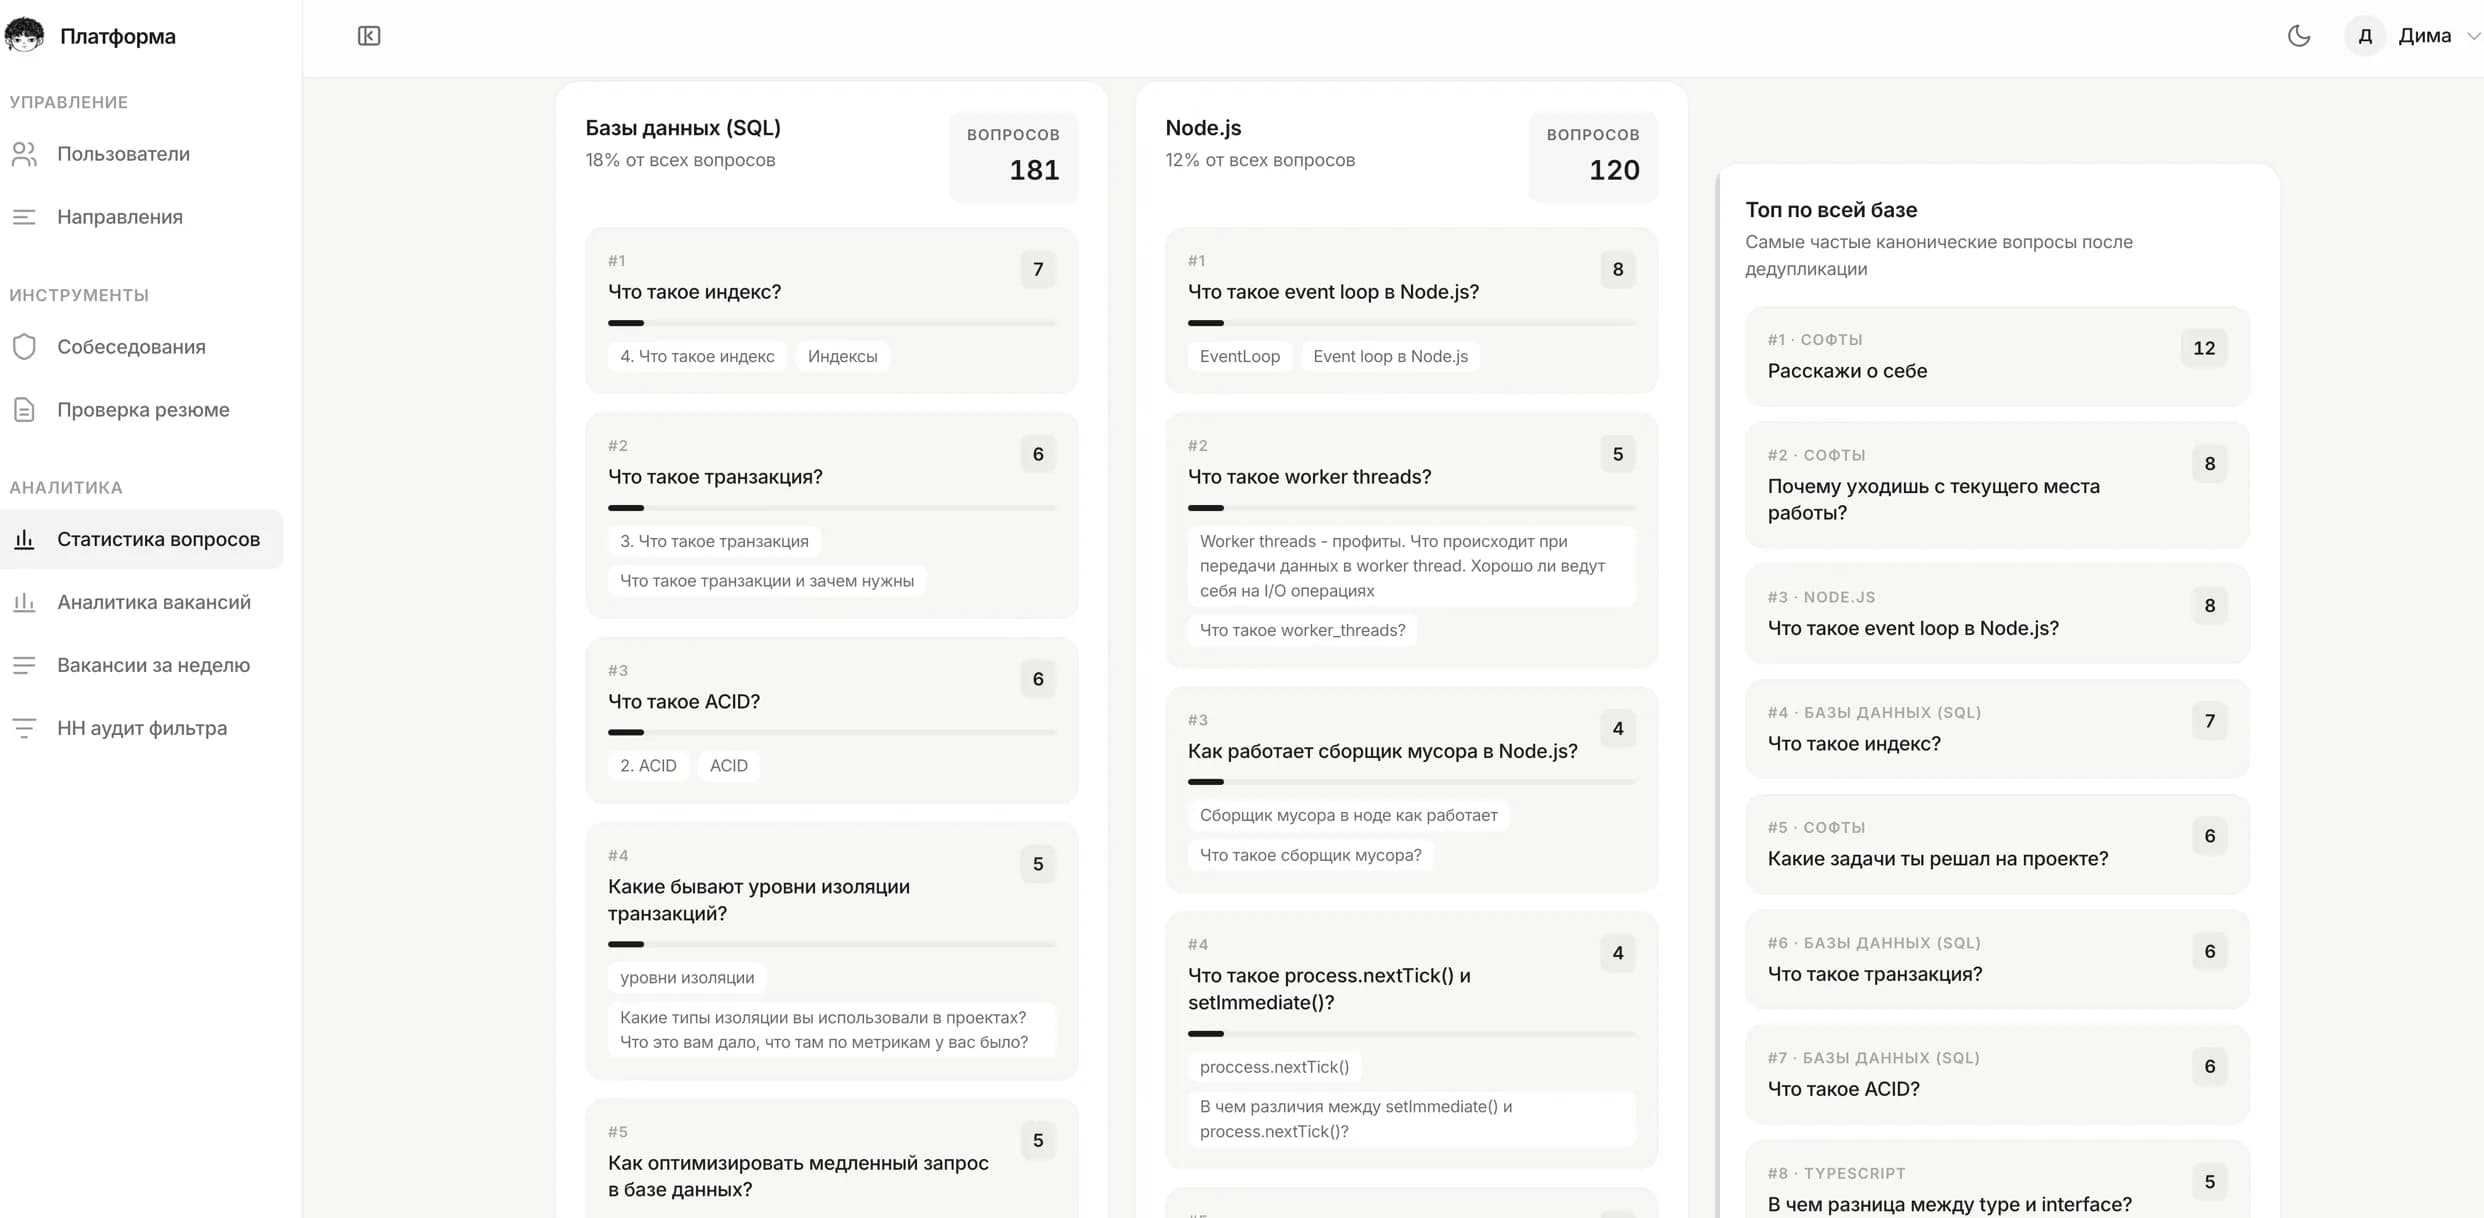Click the Пользователи users icon

pos(24,154)
